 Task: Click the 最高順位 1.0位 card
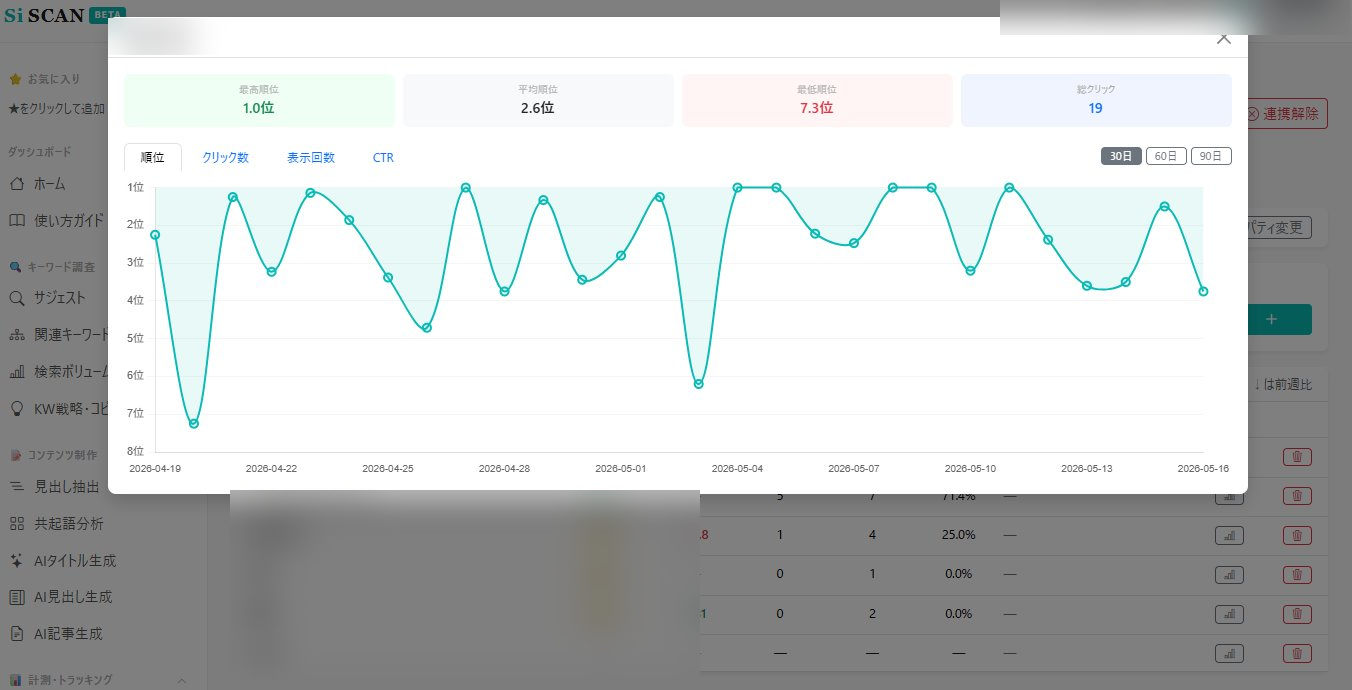click(258, 100)
